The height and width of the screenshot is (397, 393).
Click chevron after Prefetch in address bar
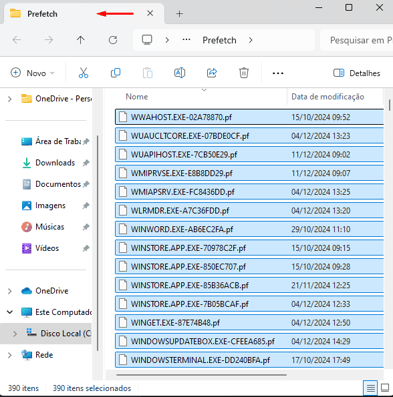point(251,40)
